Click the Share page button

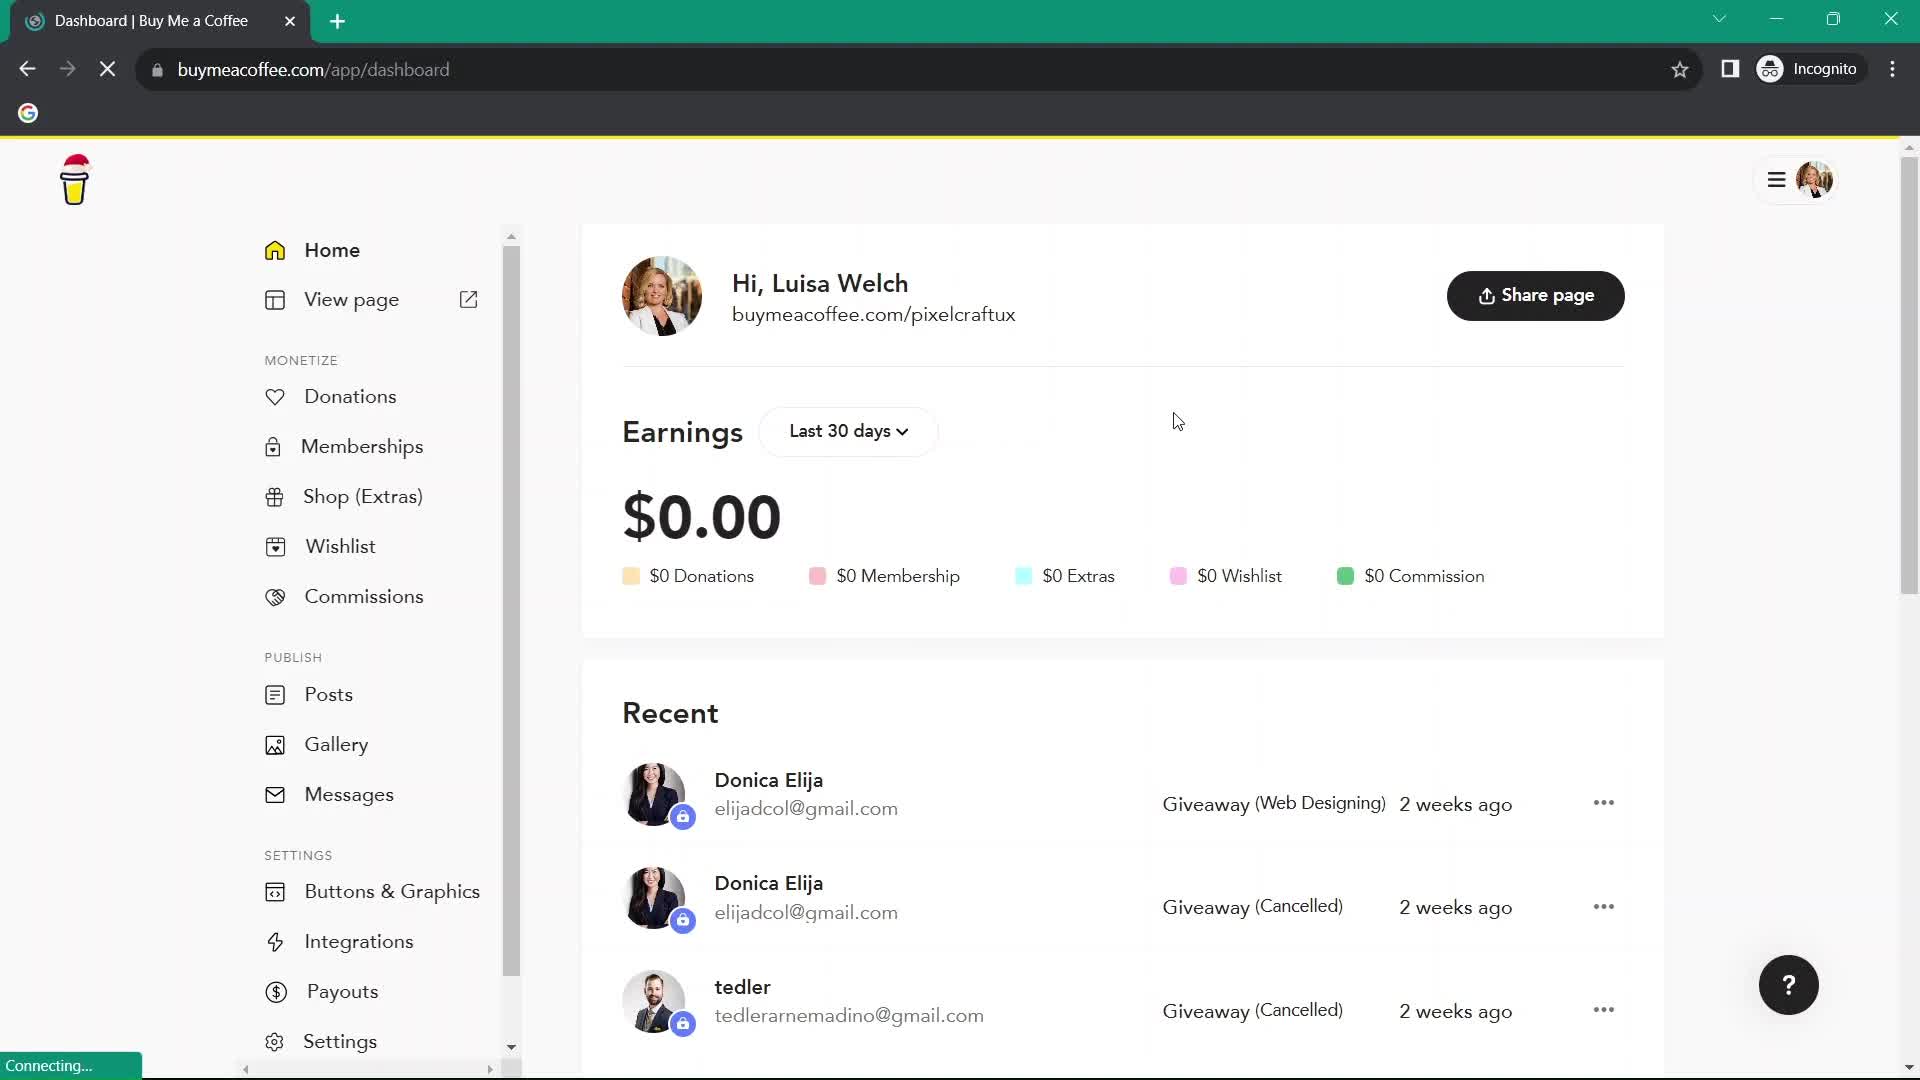(1535, 294)
